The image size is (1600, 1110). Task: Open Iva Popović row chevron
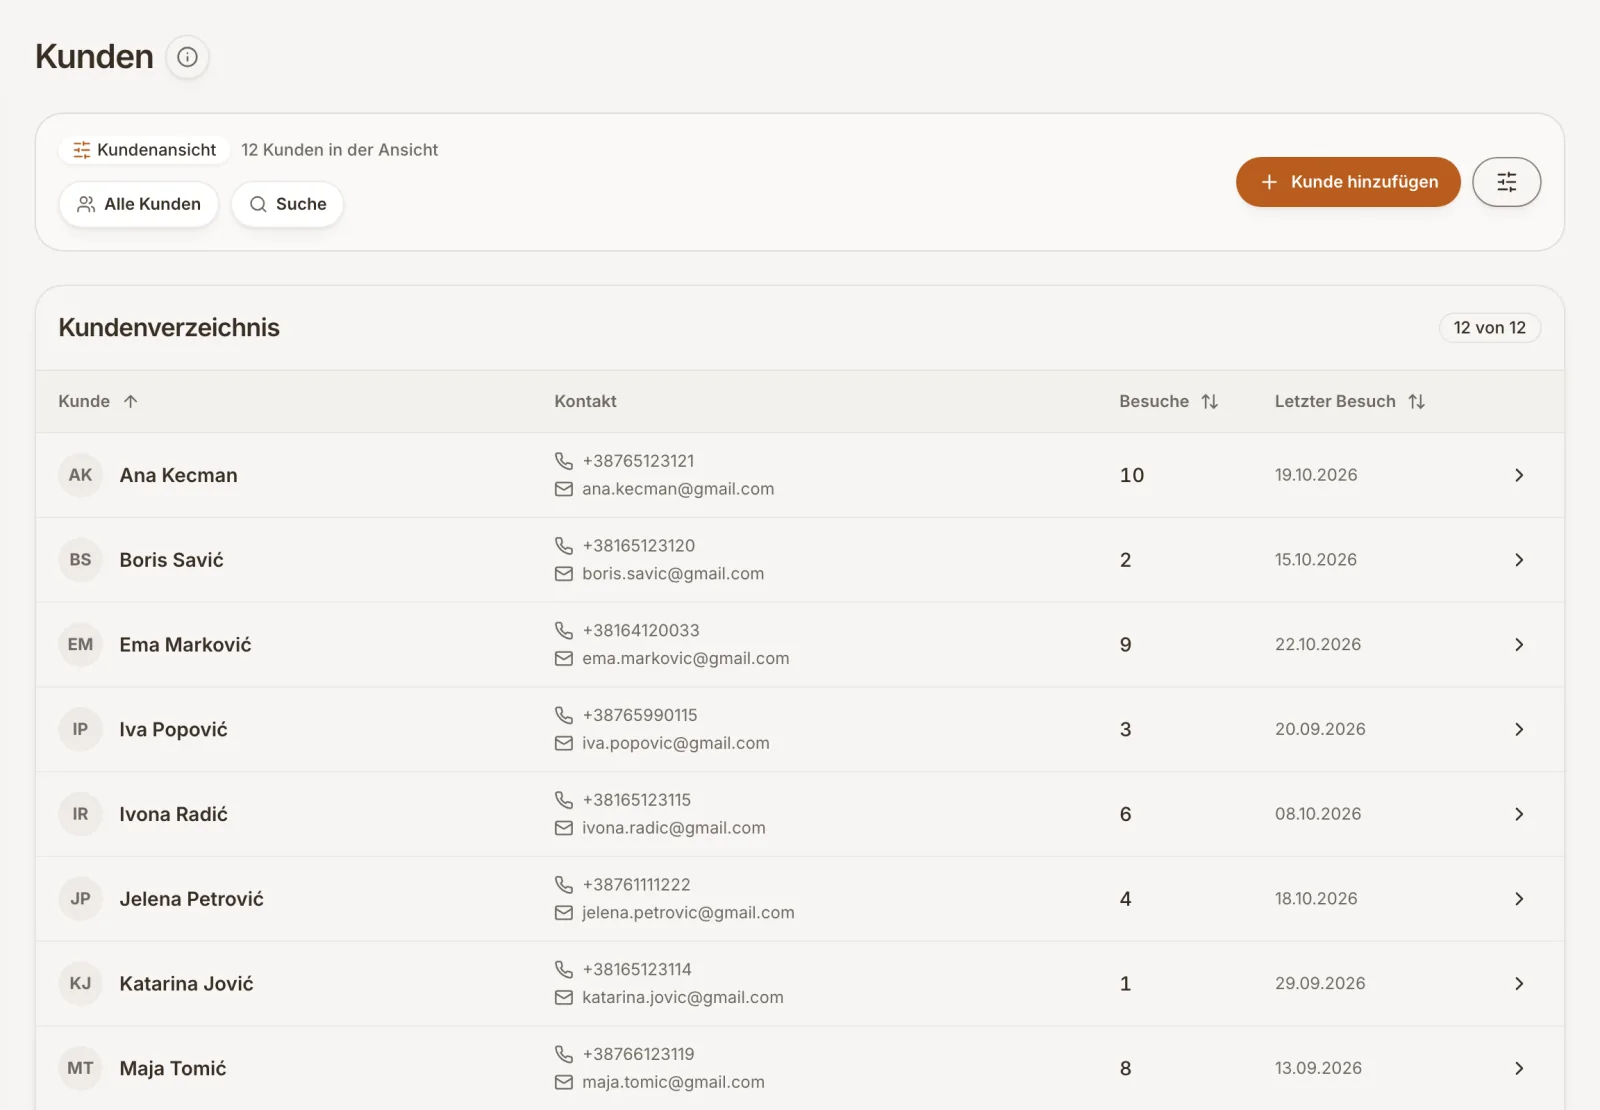point(1519,729)
